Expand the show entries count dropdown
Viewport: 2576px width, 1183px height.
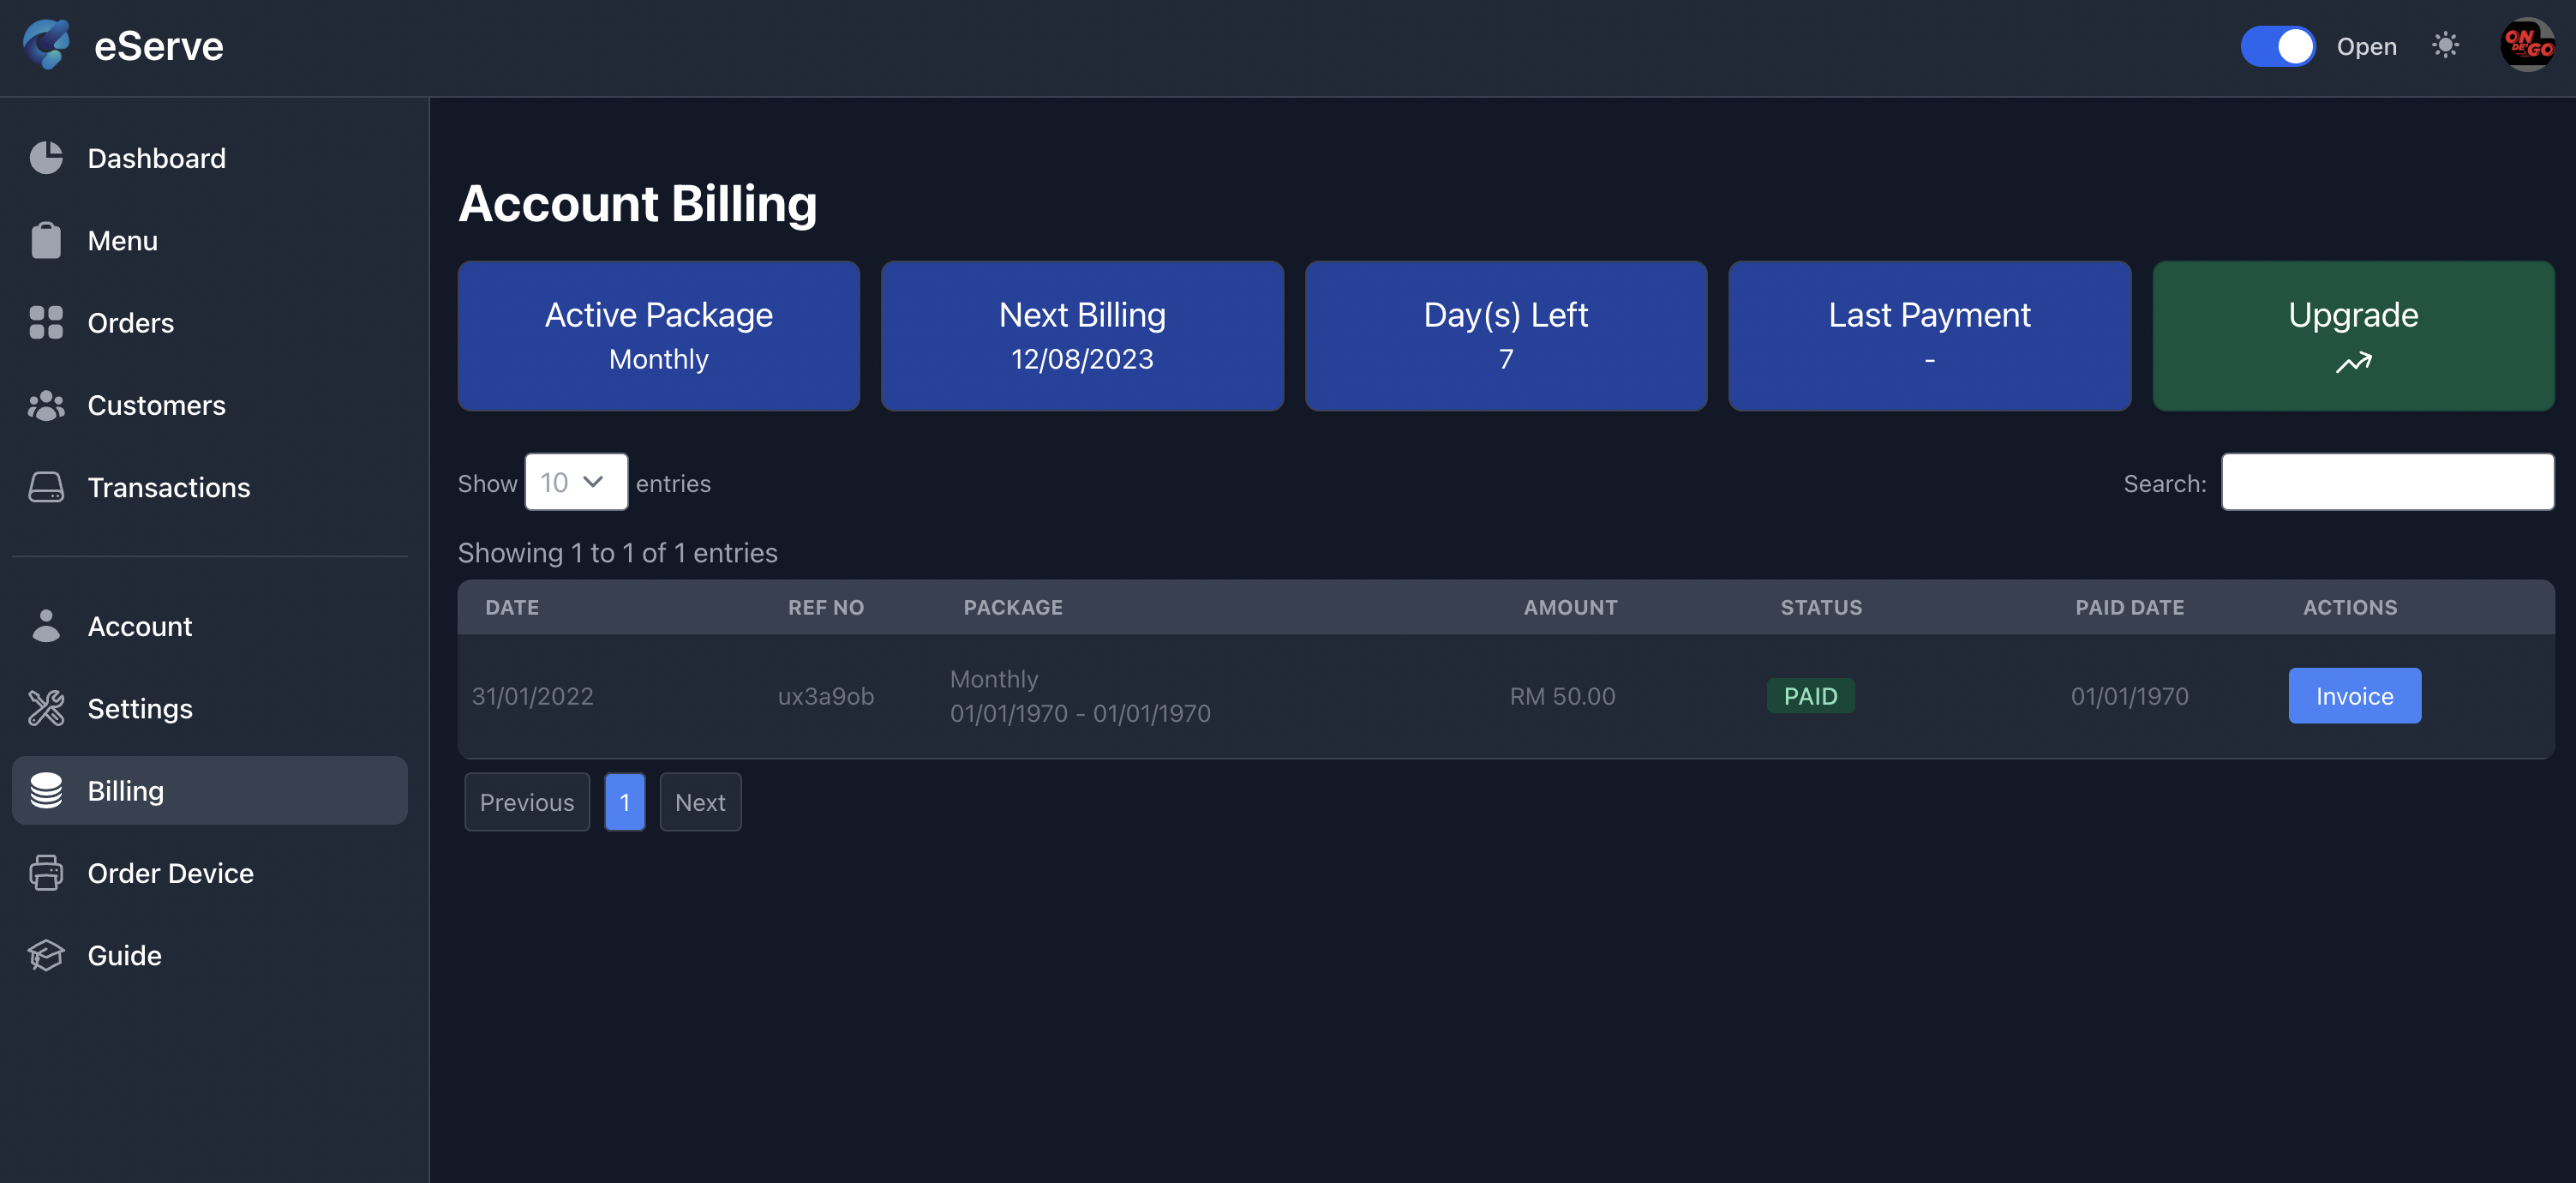[x=576, y=482]
